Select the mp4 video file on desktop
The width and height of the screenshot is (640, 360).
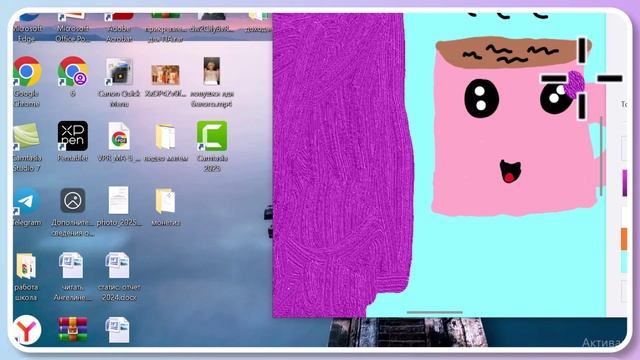[211, 71]
